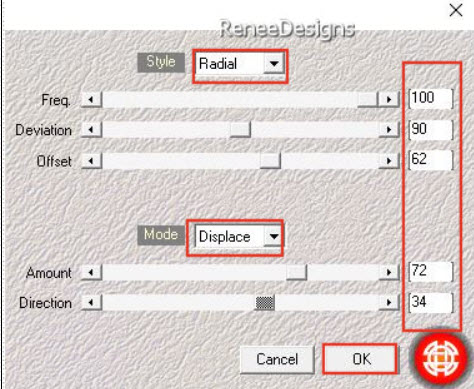Click the right arrow of Freq. slider

tap(389, 99)
